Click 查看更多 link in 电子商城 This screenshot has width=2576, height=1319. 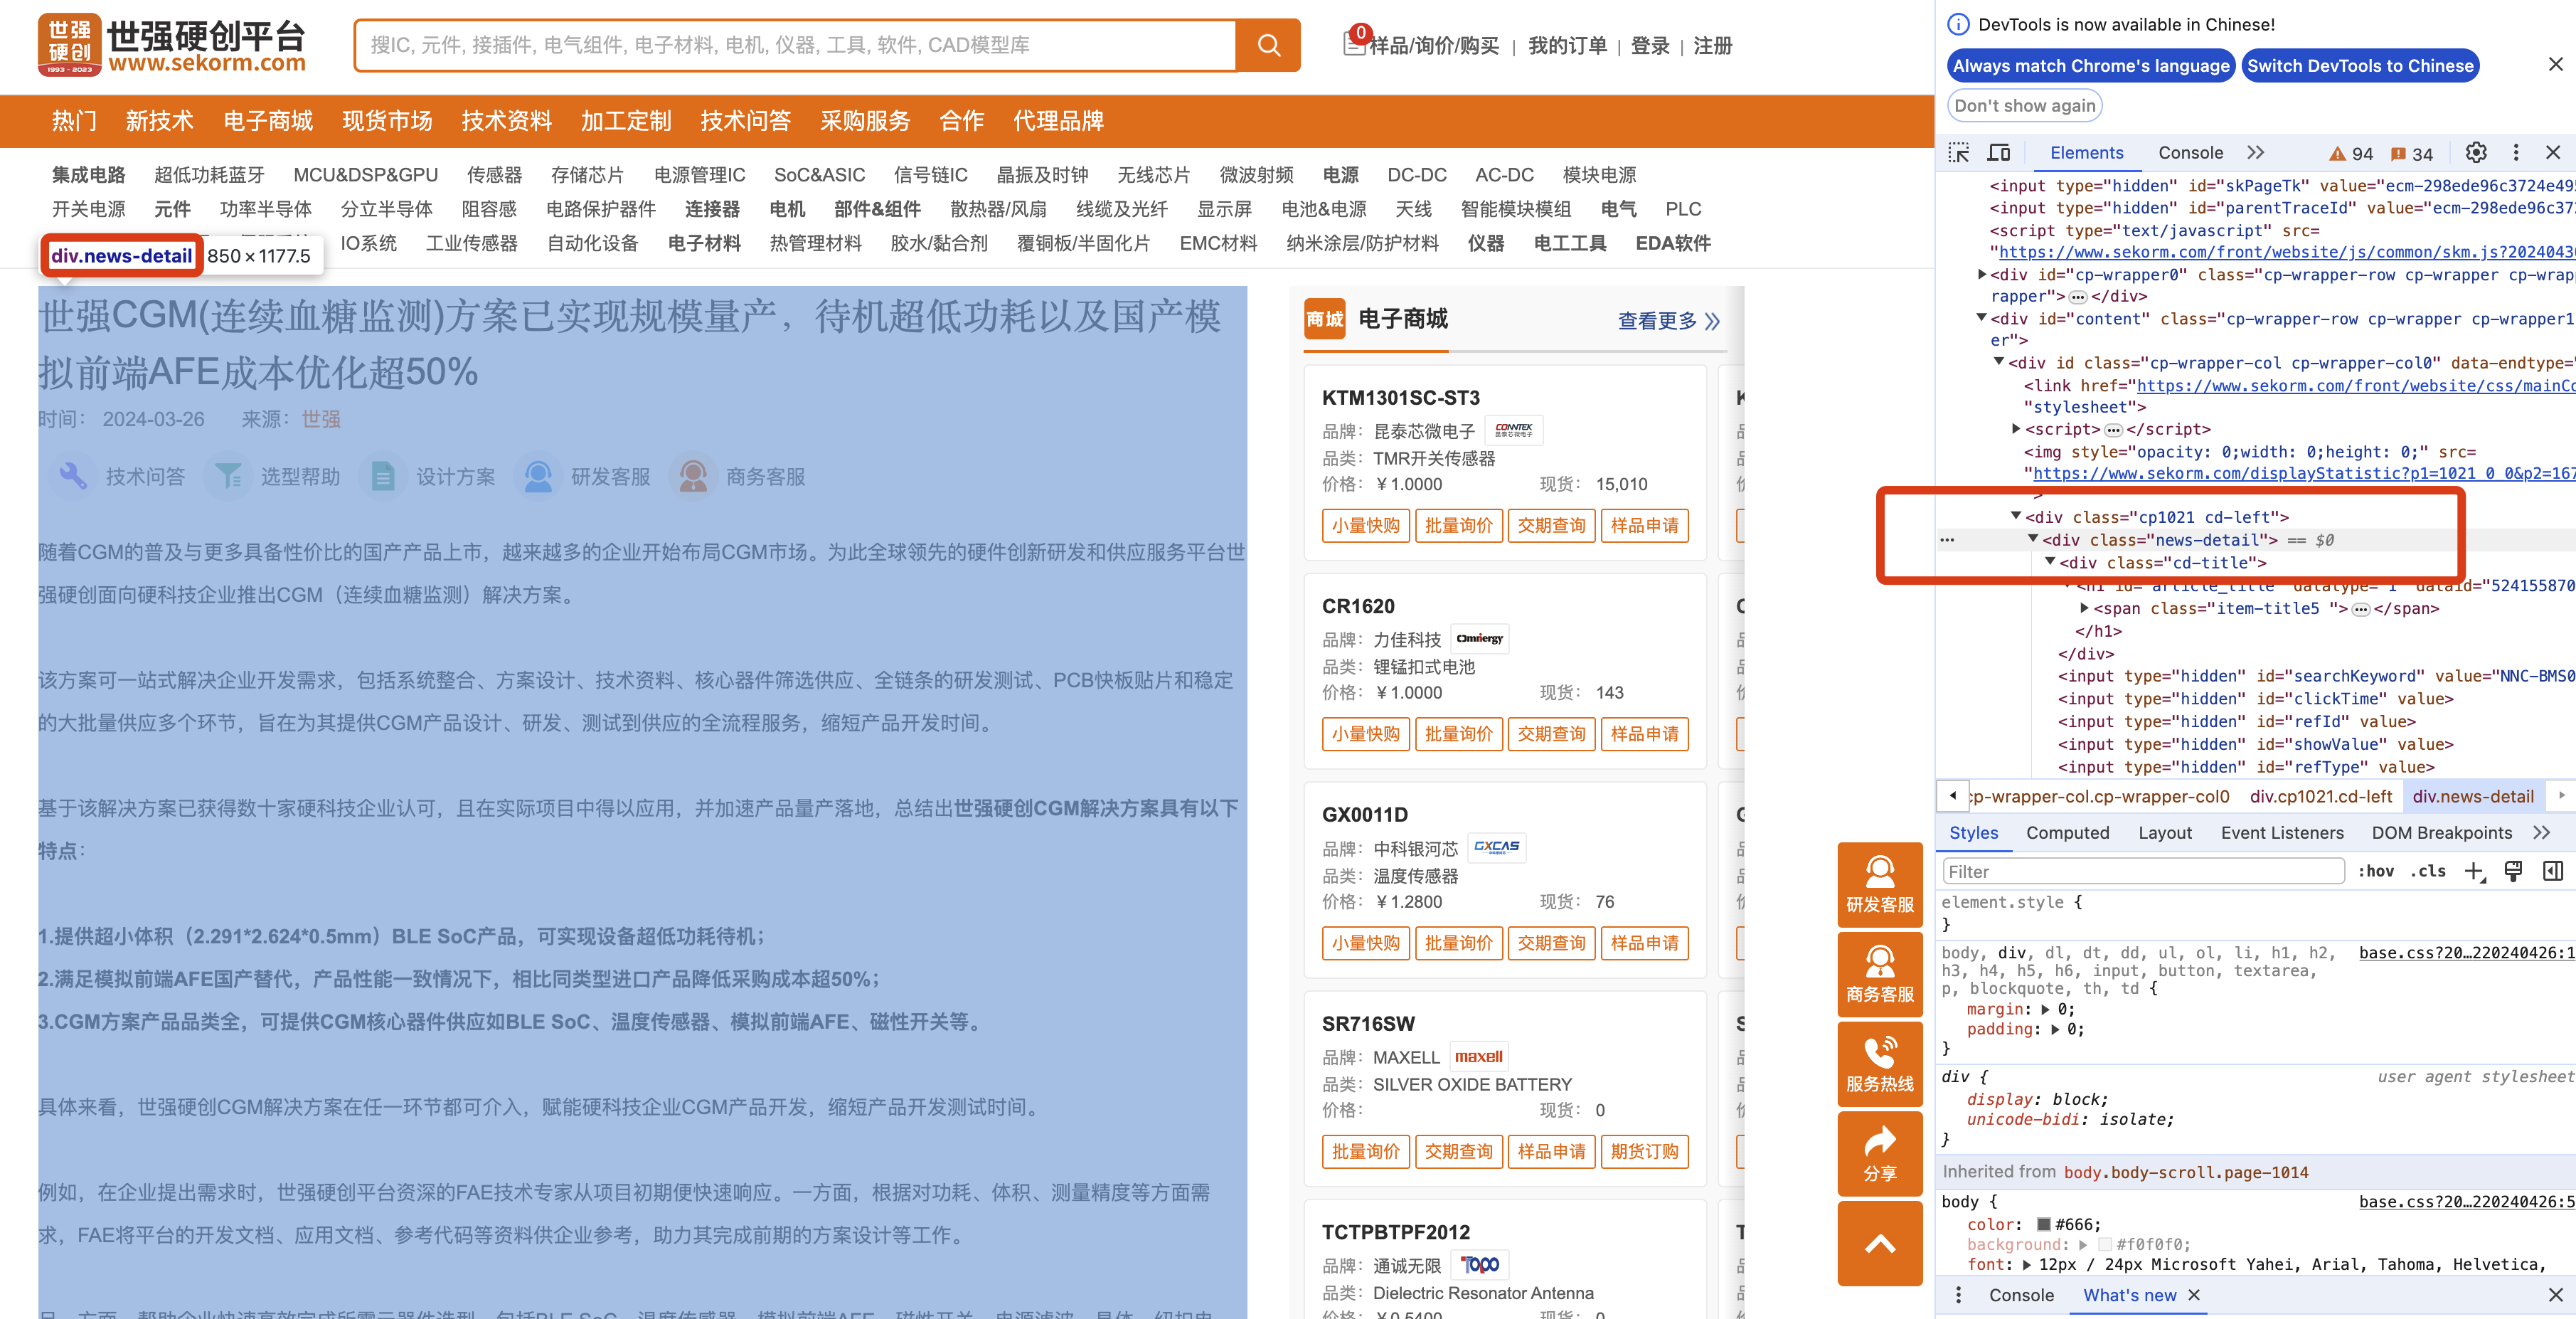click(1668, 321)
